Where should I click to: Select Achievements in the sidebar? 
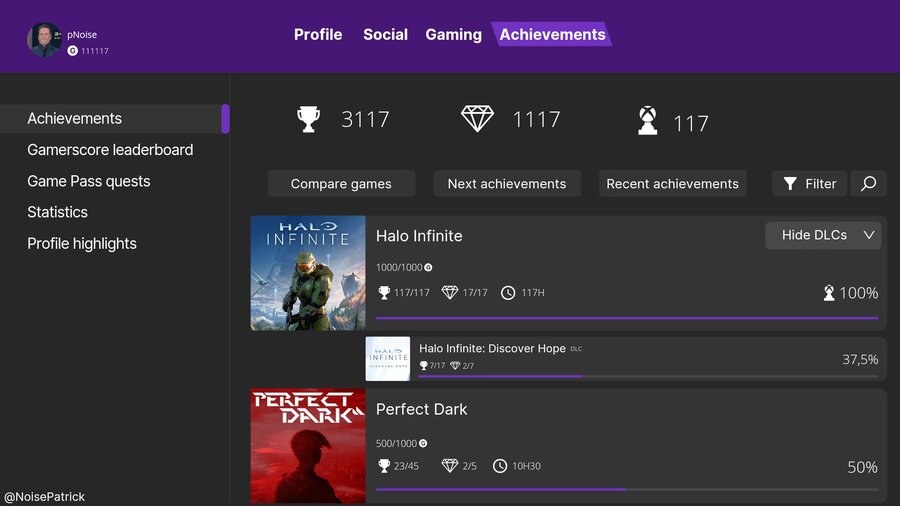coord(114,119)
